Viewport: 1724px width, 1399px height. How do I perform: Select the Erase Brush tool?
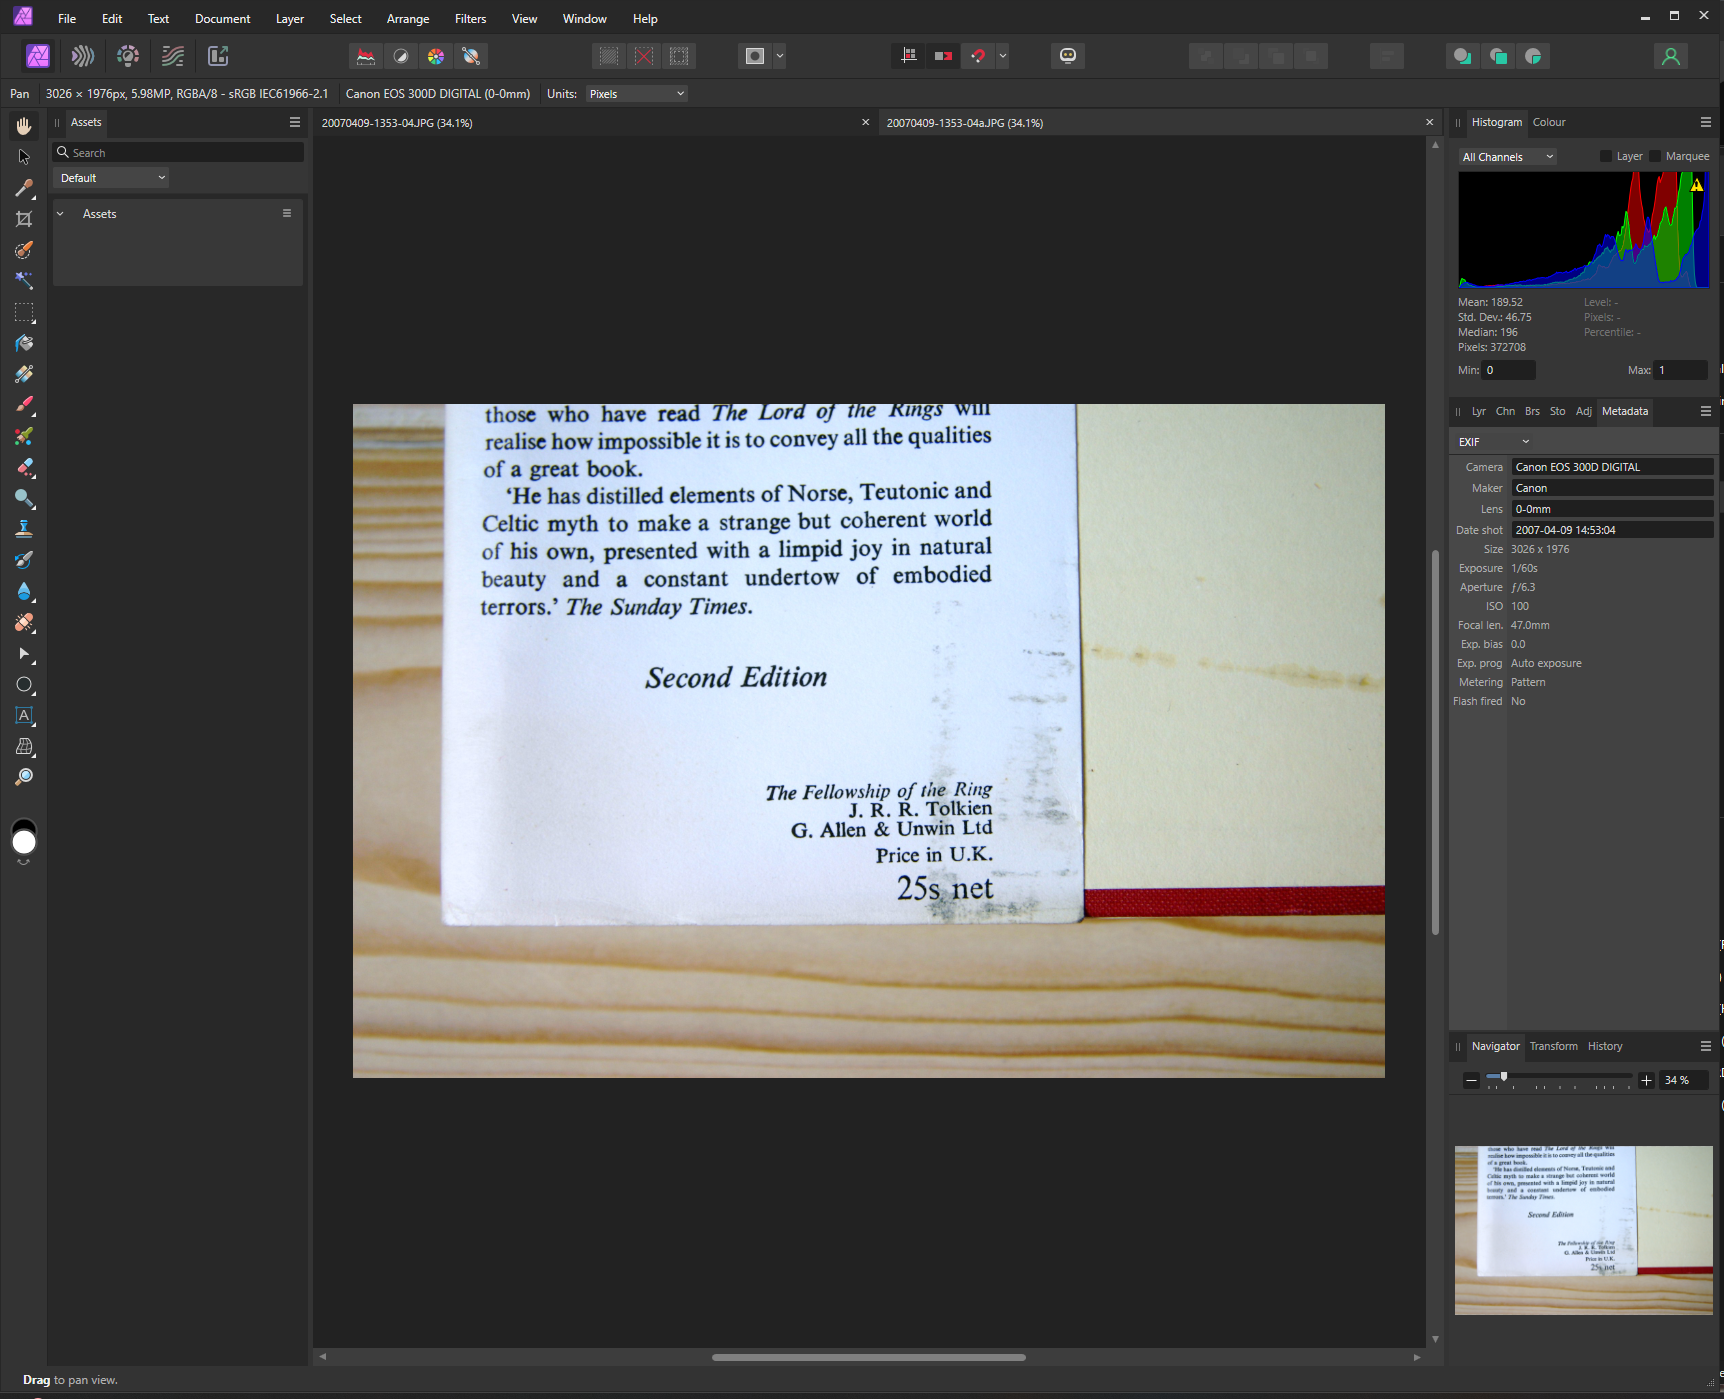pyautogui.click(x=24, y=467)
